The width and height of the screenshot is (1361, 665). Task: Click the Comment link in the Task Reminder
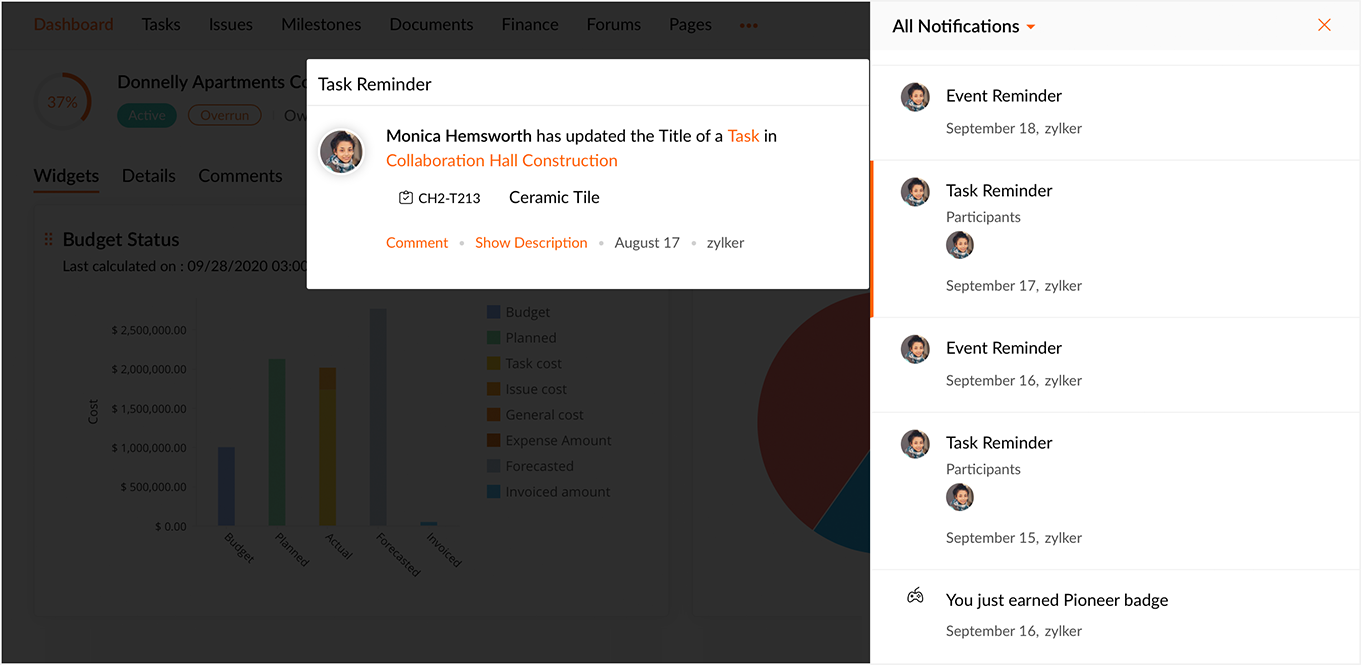click(x=417, y=243)
